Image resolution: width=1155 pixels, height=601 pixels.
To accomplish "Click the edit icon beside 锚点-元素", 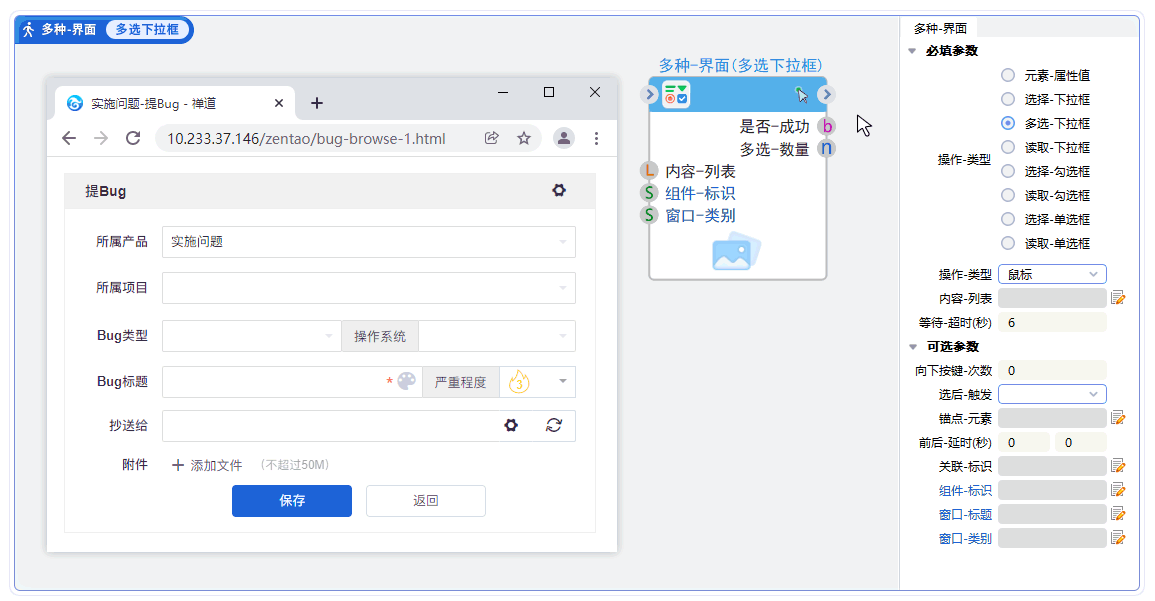I will tap(1118, 418).
